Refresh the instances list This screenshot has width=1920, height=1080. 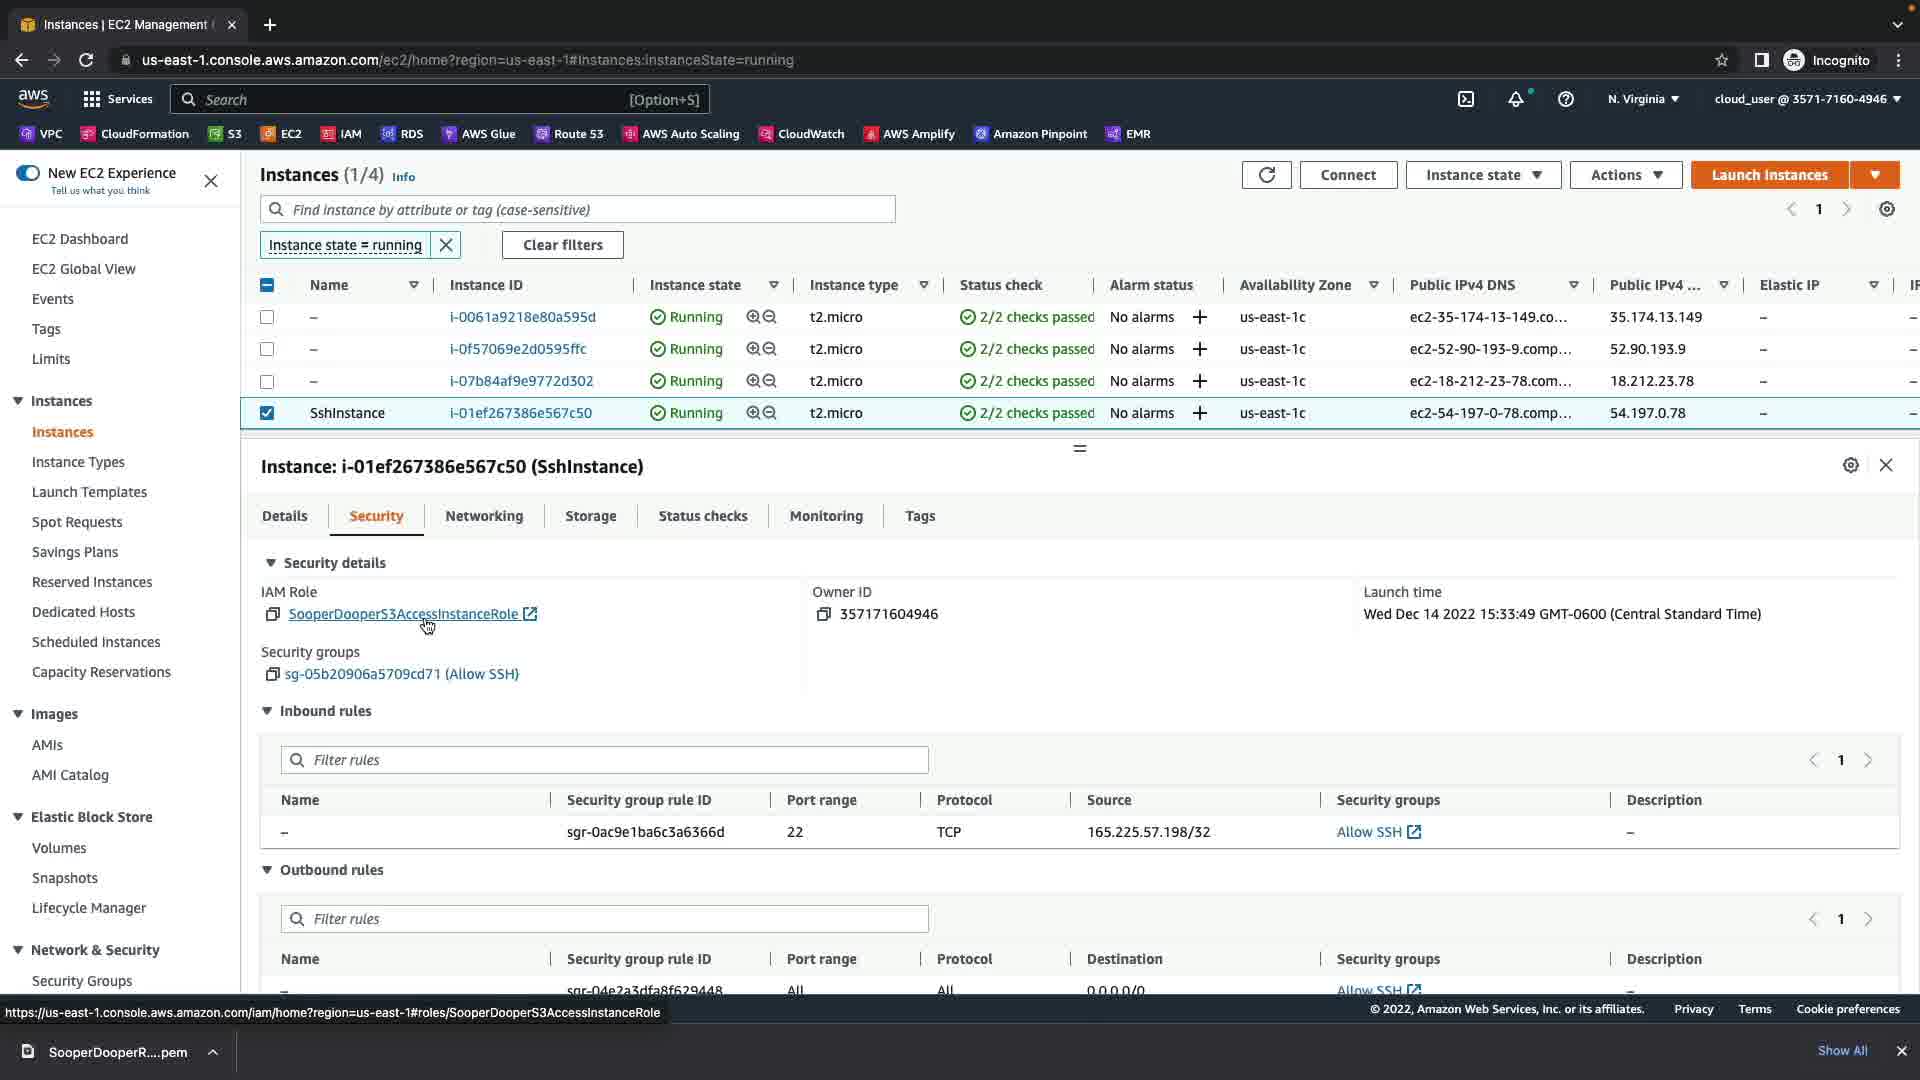pyautogui.click(x=1266, y=175)
